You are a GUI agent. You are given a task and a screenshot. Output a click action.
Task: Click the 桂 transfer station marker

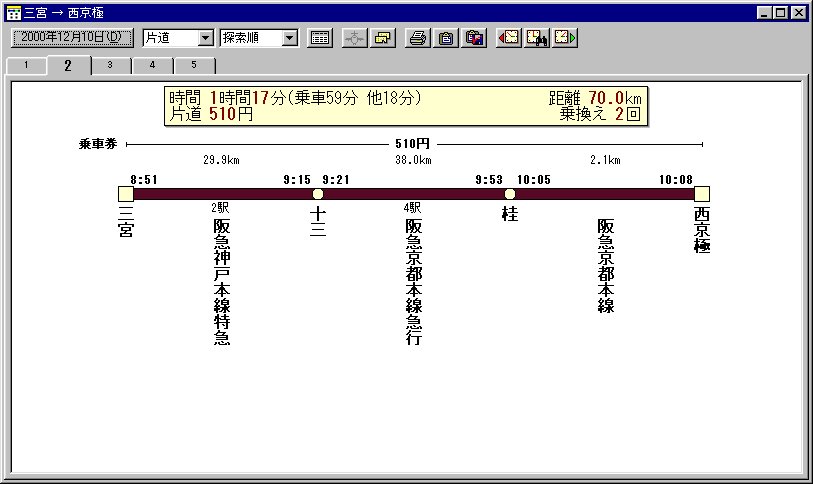pyautogui.click(x=510, y=194)
